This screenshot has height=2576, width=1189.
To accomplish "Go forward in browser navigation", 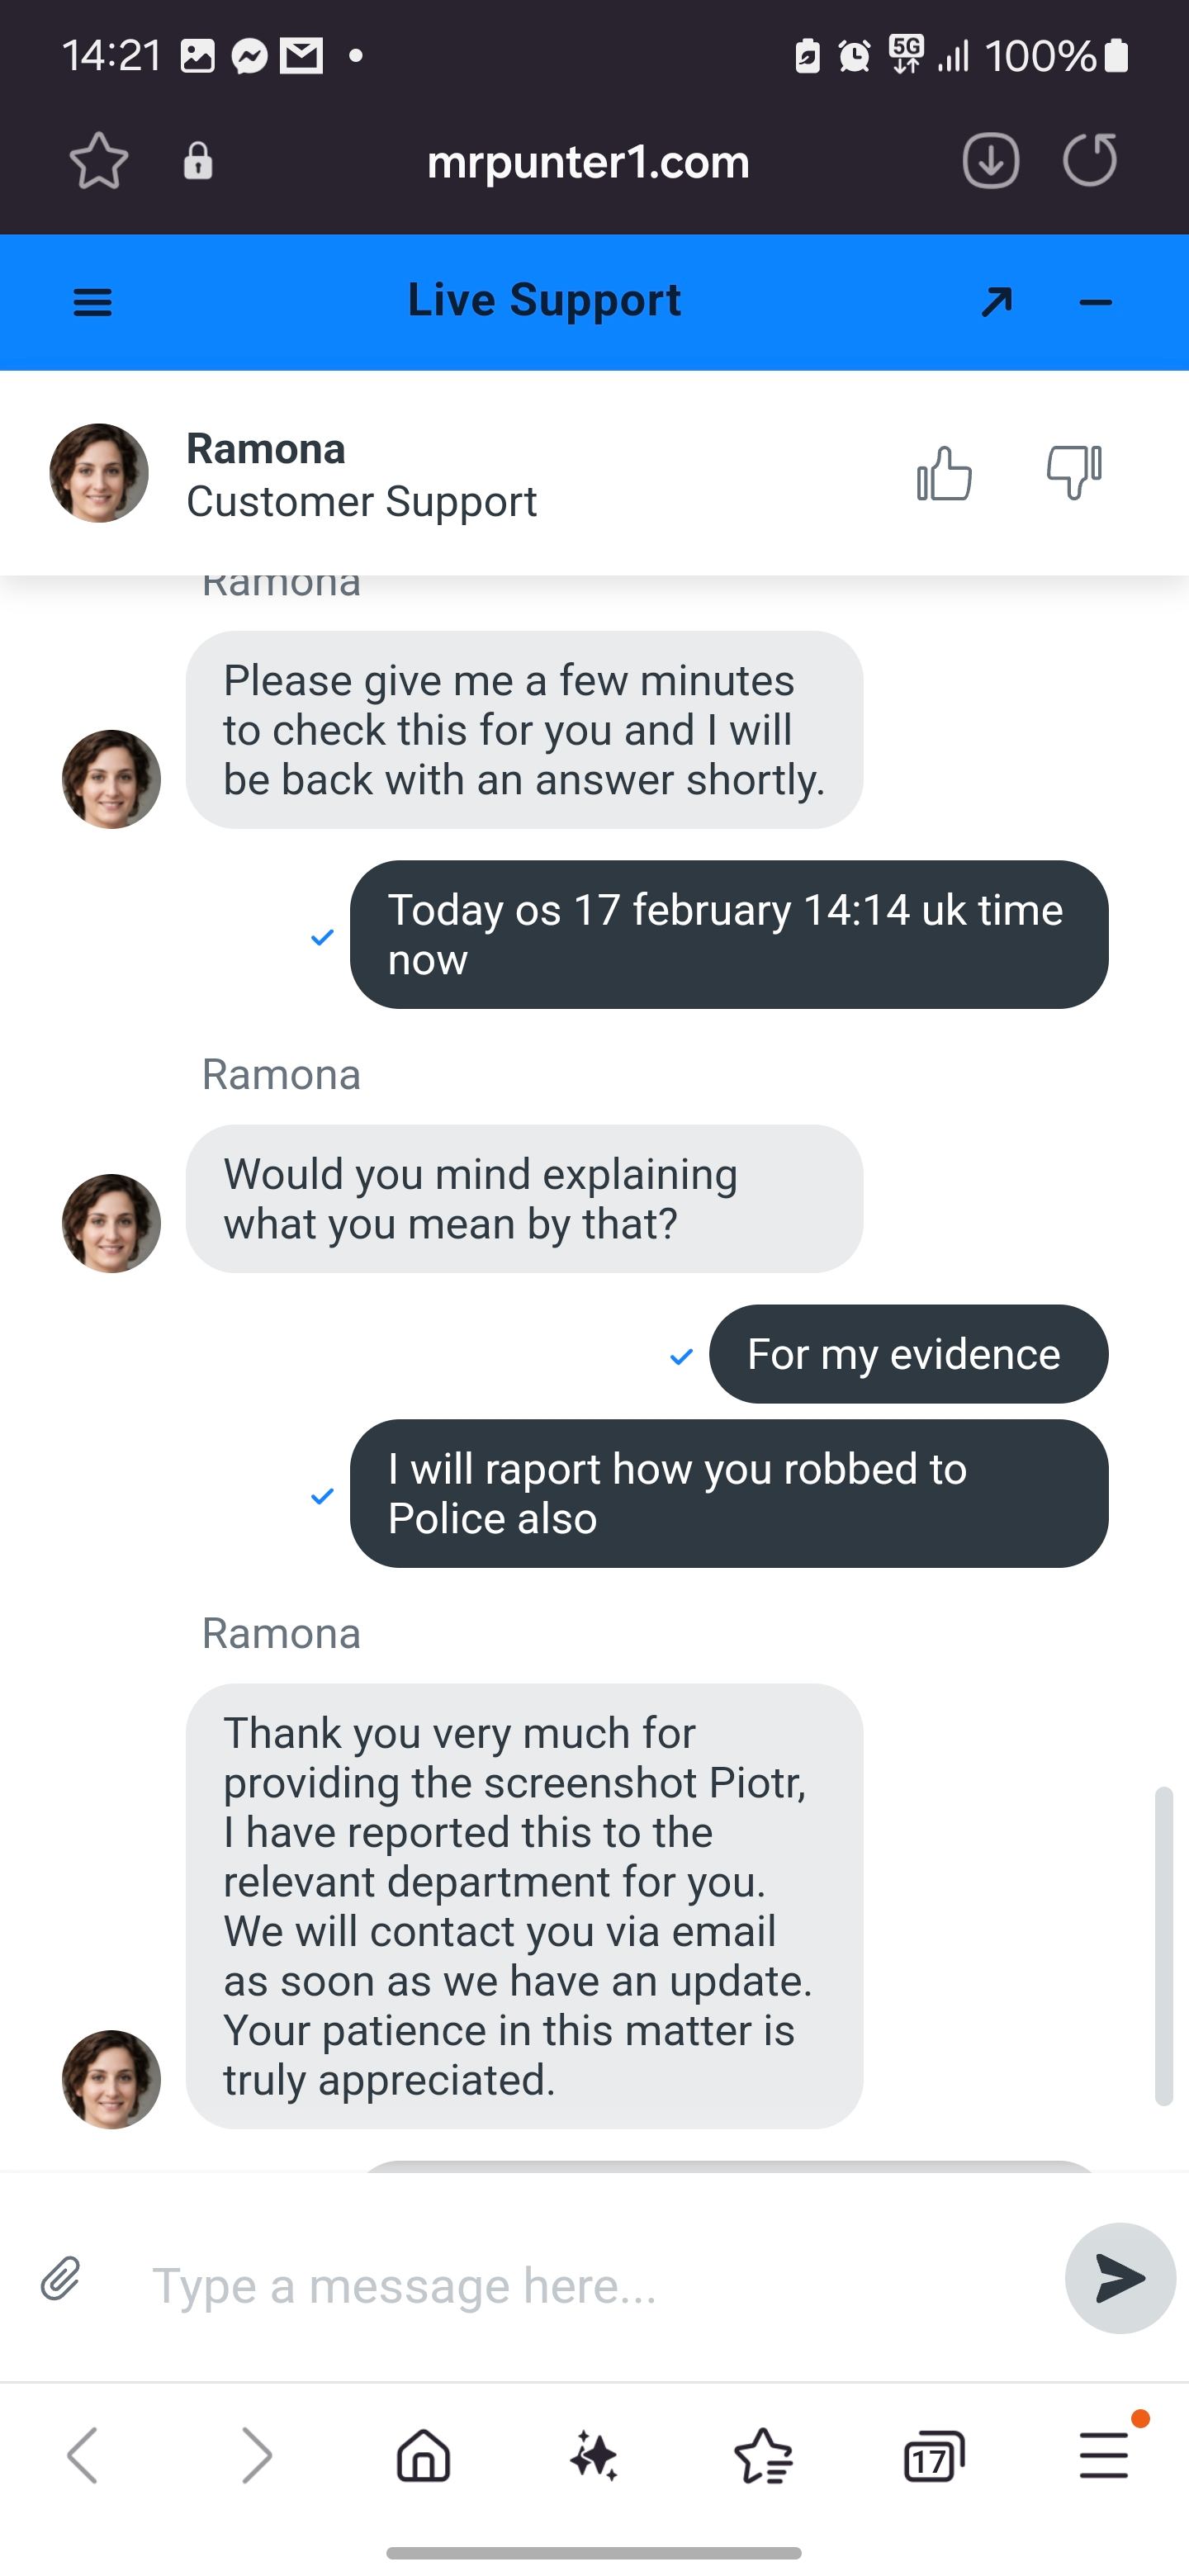I will click(x=256, y=2456).
